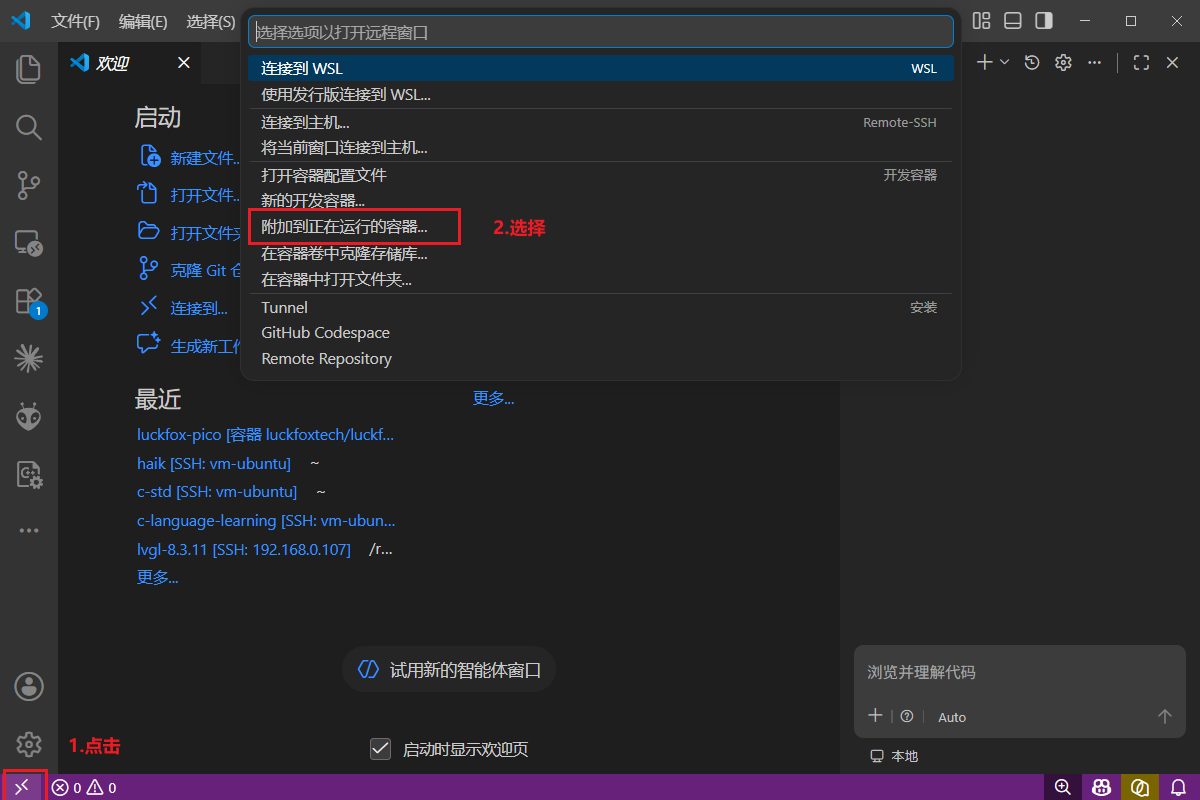Open the Source Control view icon

28,185
